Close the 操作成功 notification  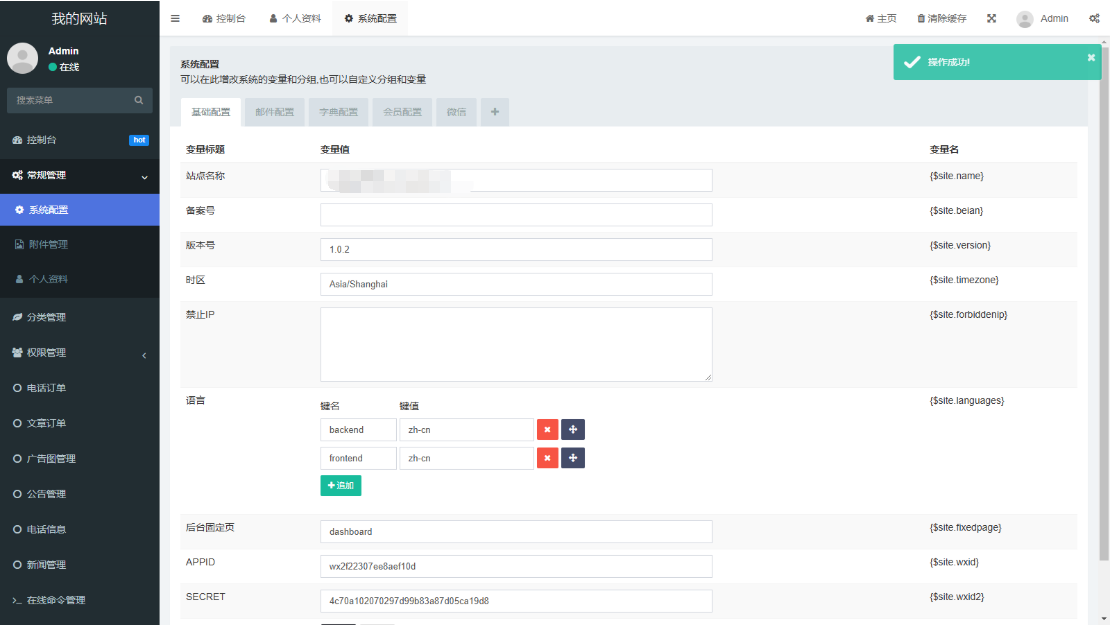pos(1091,58)
